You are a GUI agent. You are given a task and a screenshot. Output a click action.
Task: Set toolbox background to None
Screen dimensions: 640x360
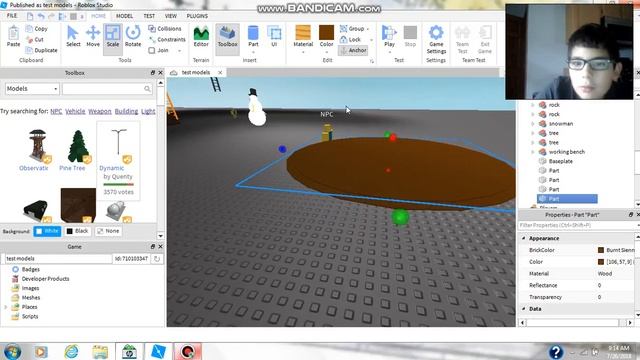coord(108,231)
